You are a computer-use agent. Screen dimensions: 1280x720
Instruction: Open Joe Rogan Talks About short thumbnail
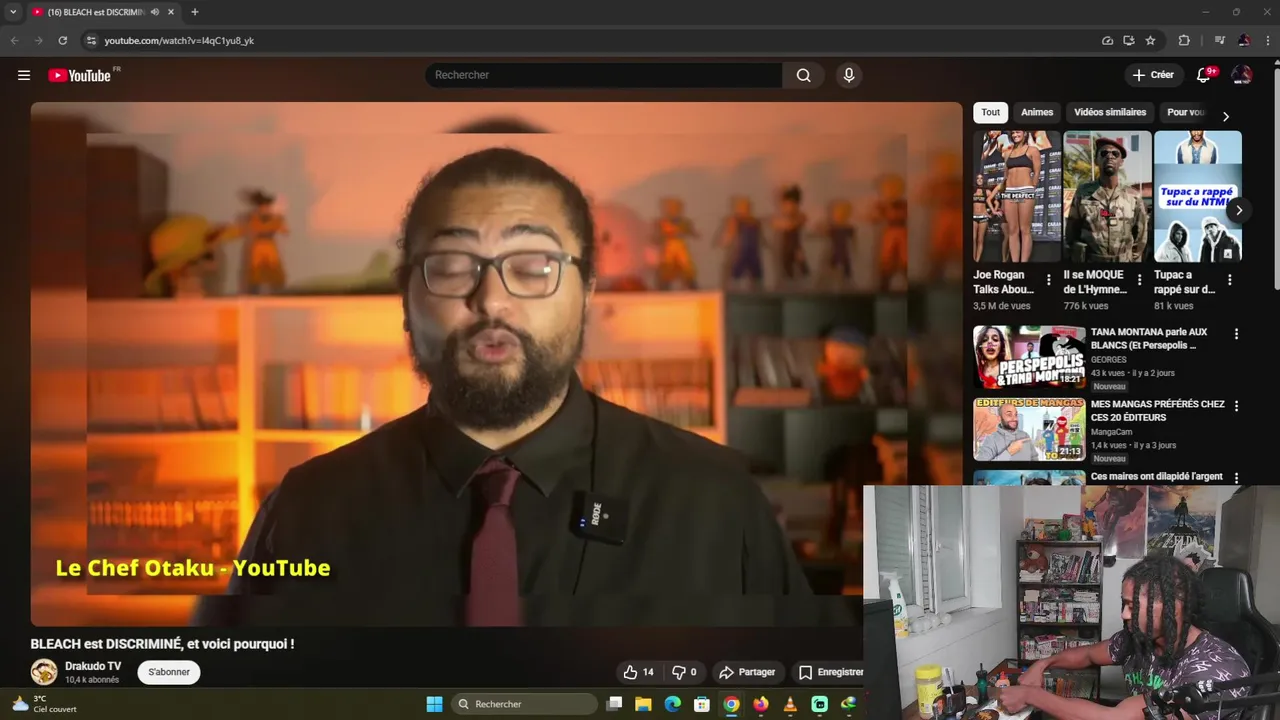[1017, 196]
